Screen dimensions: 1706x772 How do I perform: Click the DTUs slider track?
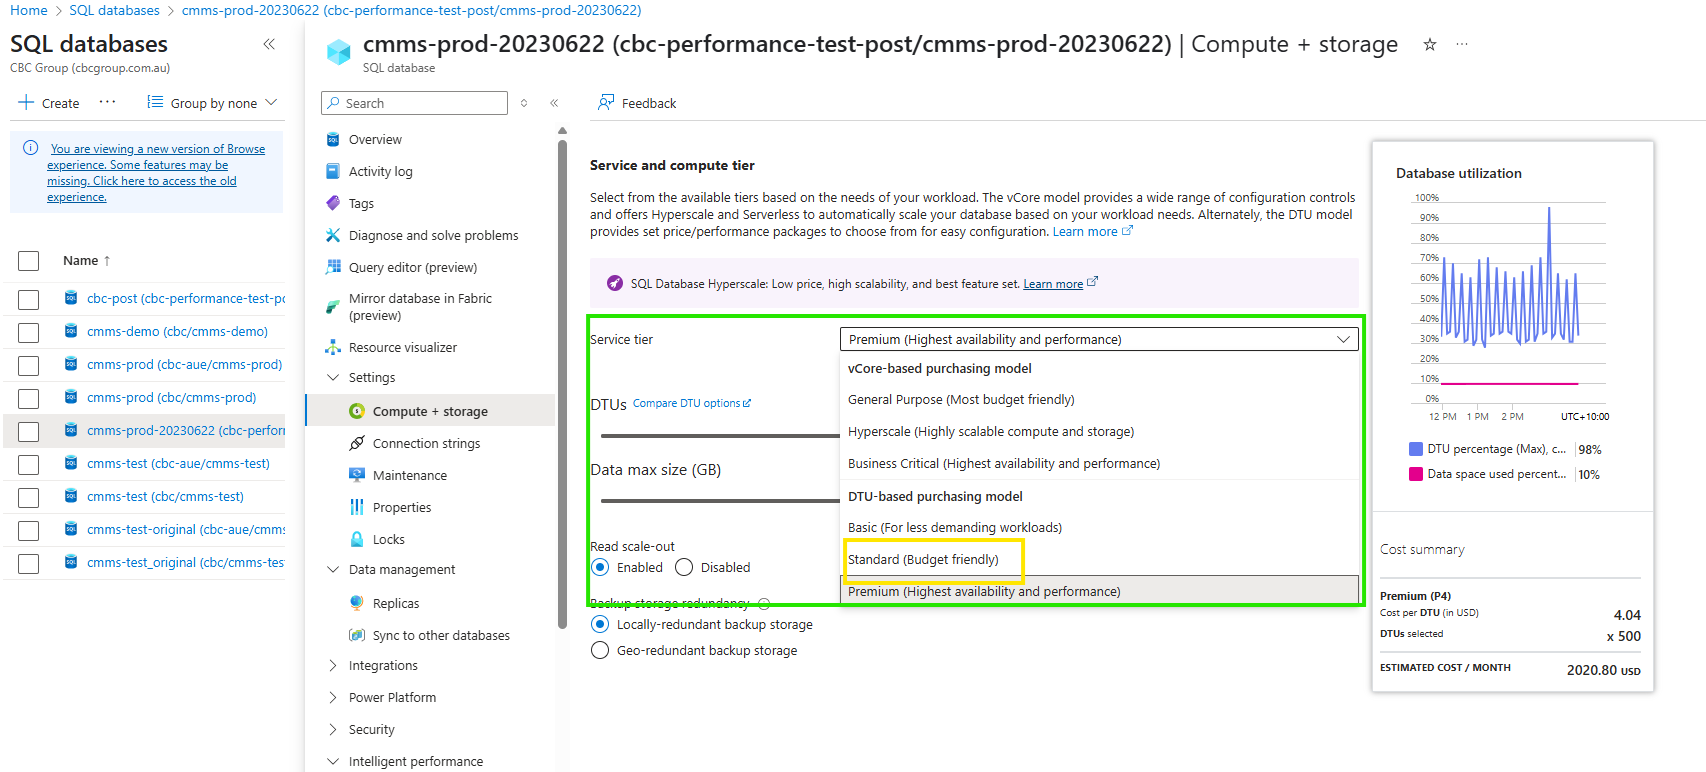point(720,436)
